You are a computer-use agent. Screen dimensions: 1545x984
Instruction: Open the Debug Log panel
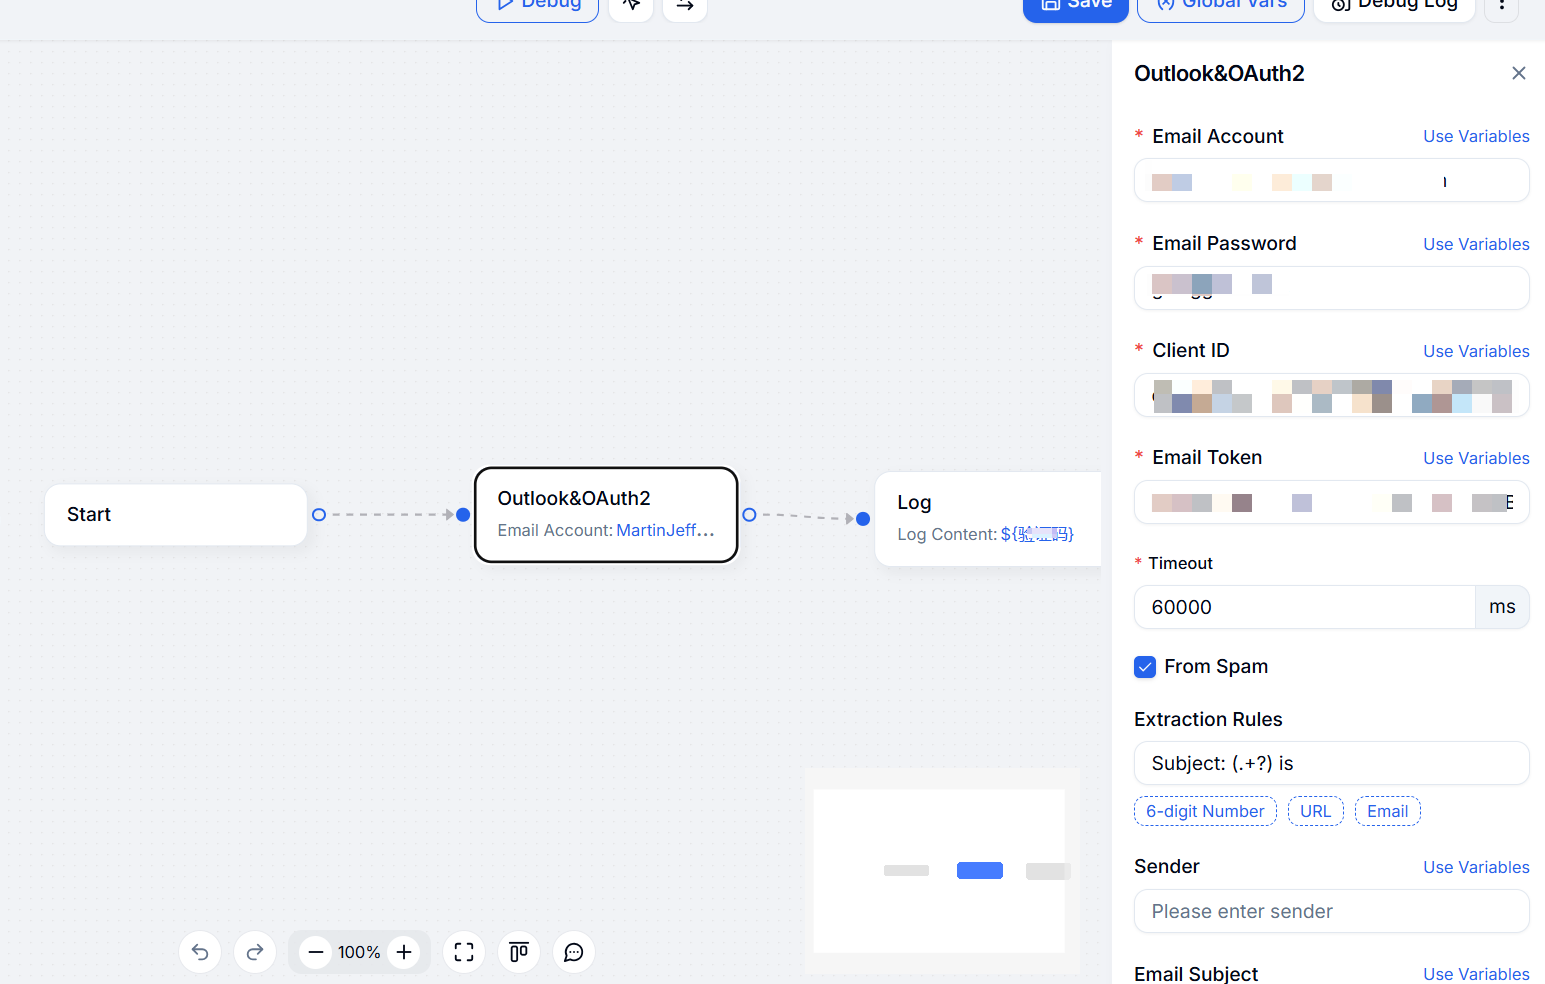tap(1394, 6)
